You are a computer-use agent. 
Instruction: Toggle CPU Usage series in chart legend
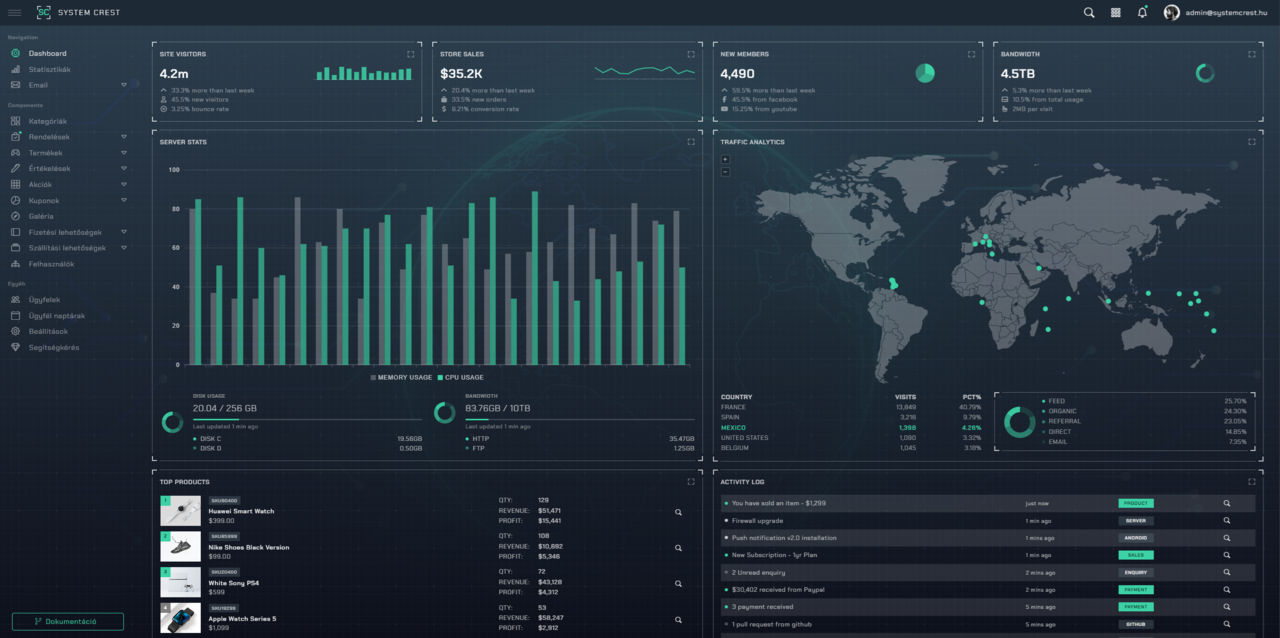461,378
